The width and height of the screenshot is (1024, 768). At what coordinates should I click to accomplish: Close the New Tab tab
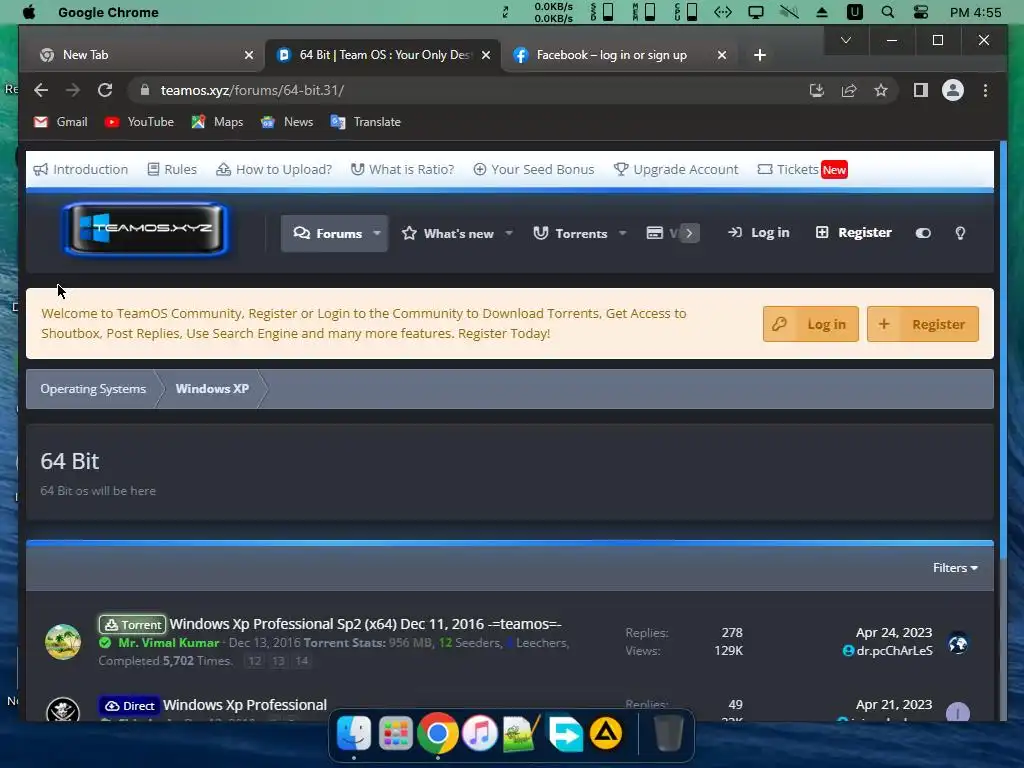249,55
